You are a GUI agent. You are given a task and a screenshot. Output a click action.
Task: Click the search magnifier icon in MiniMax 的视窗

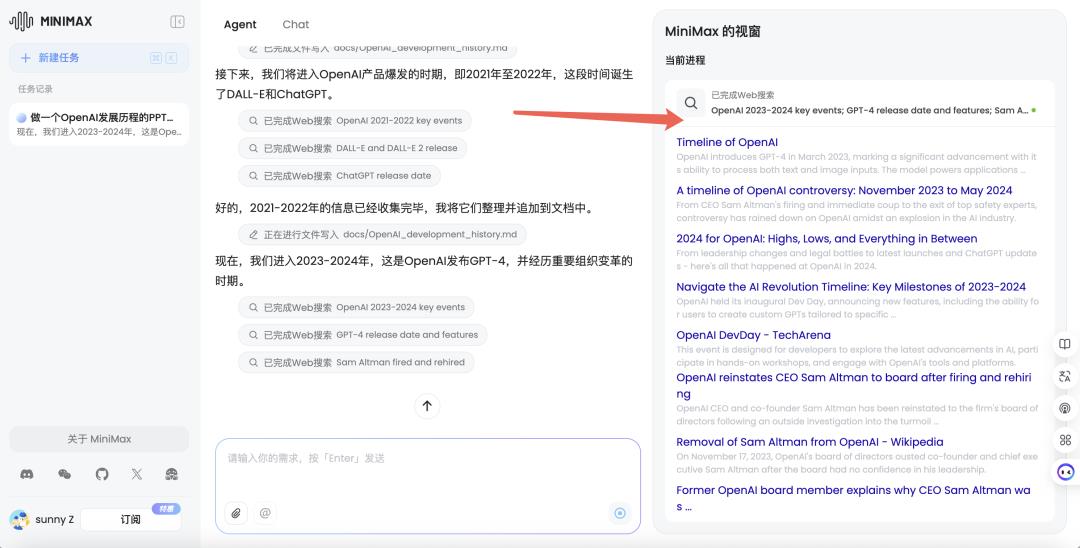[691, 103]
